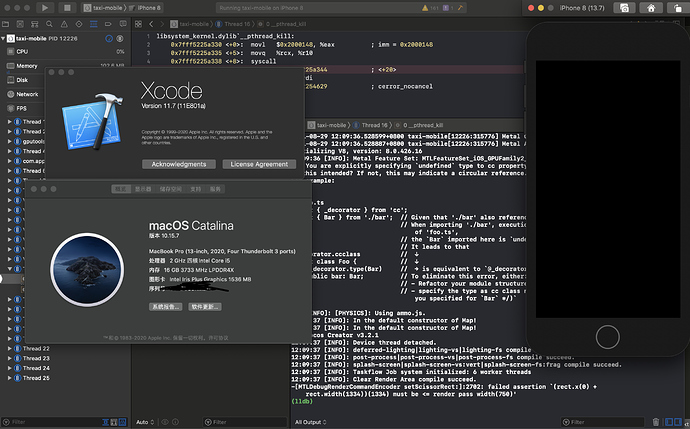Open the CPU gauge report
690x429 pixels.
click(23, 50)
